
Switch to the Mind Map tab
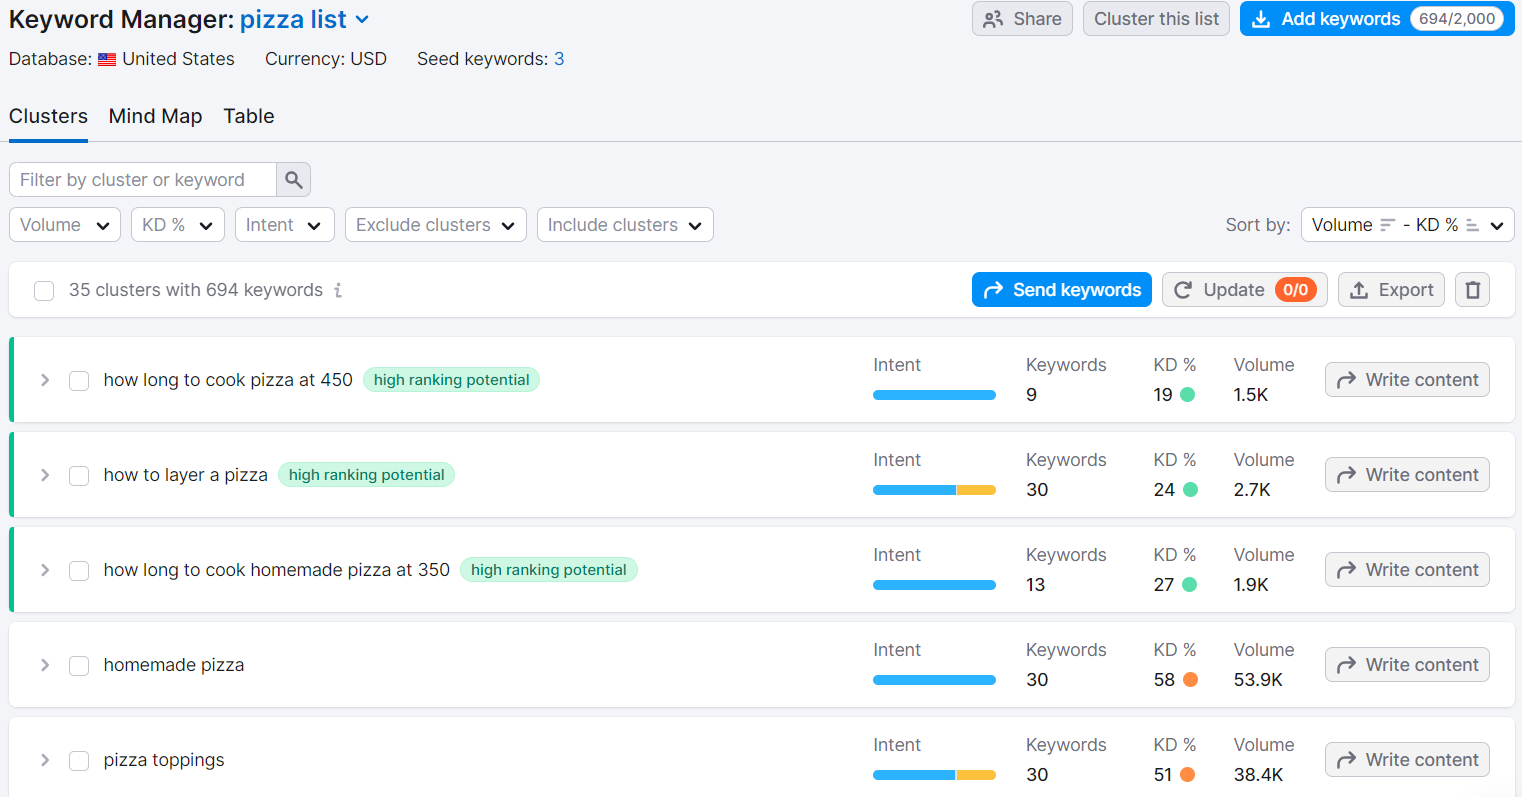(x=155, y=117)
